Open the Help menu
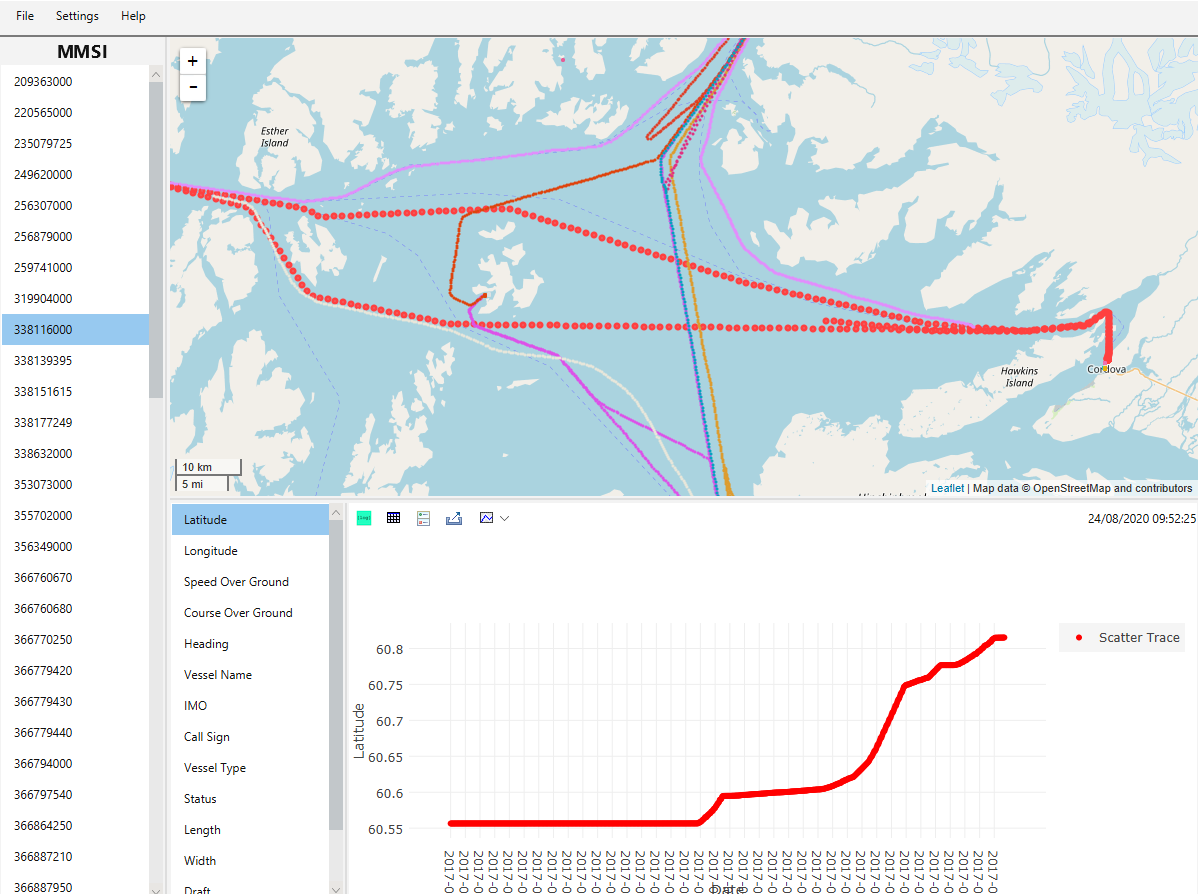 [x=133, y=16]
